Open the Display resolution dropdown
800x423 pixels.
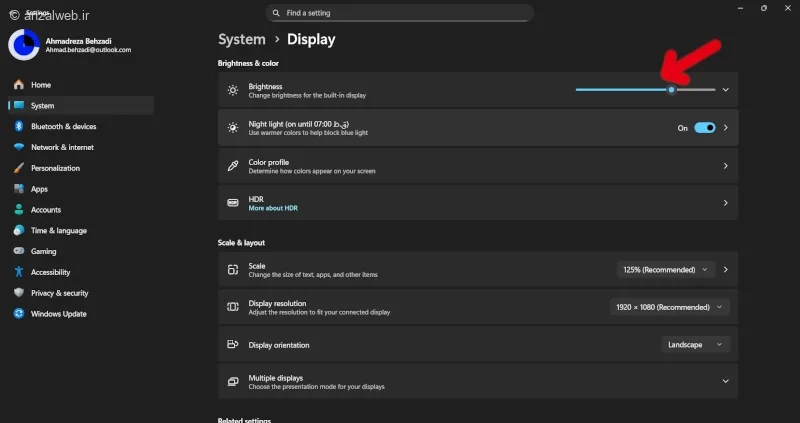click(669, 307)
